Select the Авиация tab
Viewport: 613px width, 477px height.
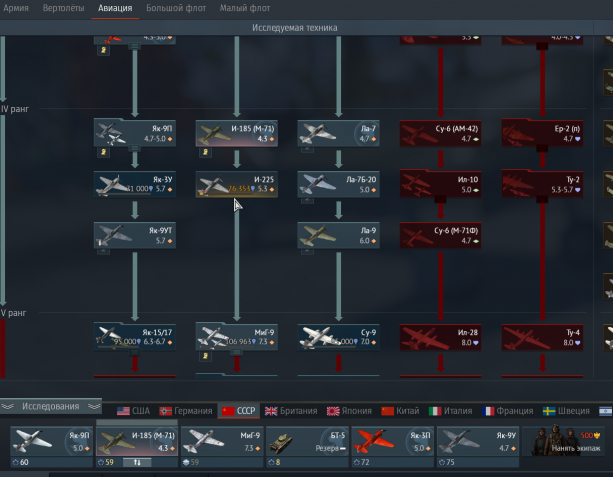[115, 8]
